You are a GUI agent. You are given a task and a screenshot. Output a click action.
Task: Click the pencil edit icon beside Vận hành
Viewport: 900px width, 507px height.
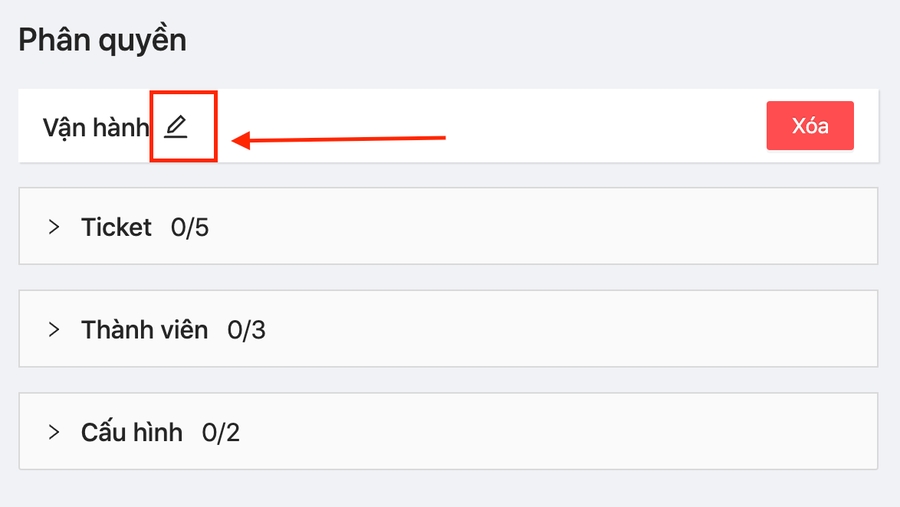point(176,126)
